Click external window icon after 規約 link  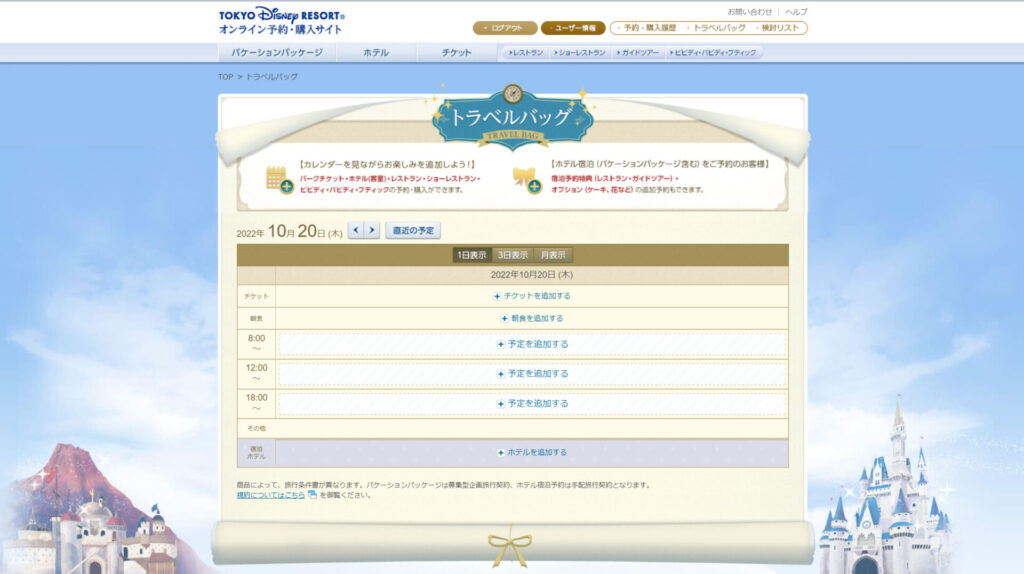coord(312,495)
